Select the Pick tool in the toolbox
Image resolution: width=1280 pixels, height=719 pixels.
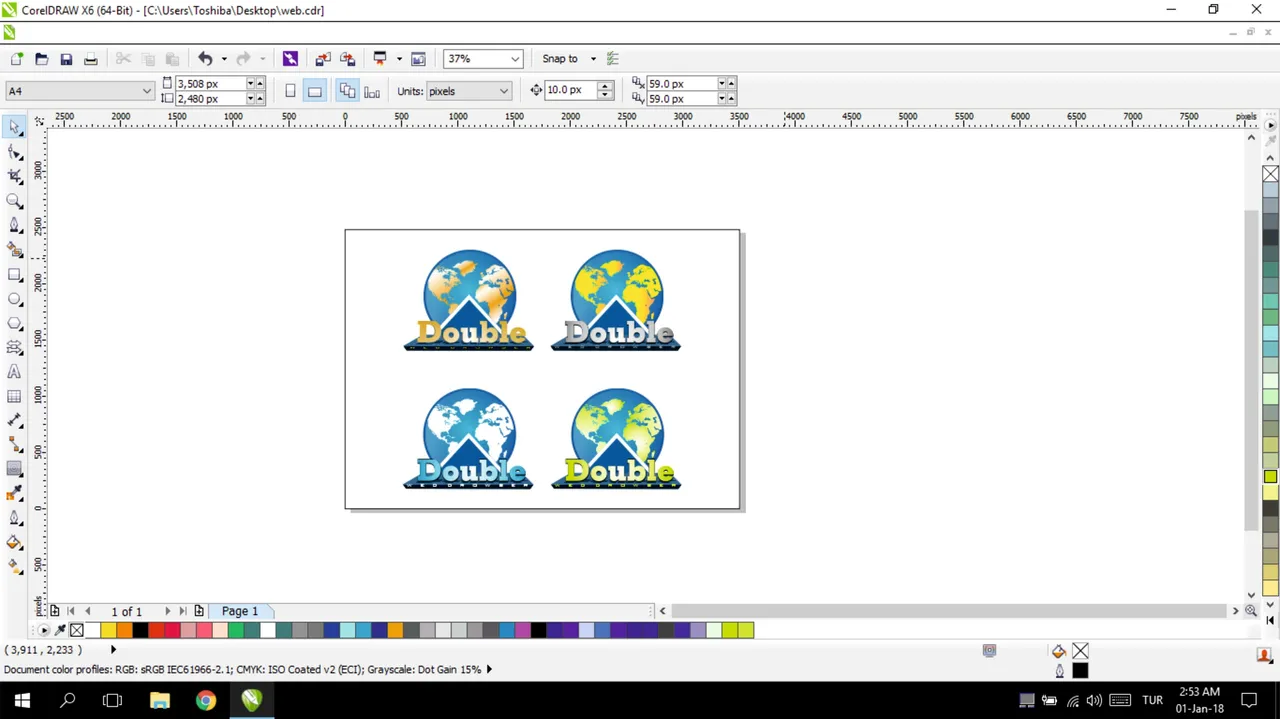[15, 127]
